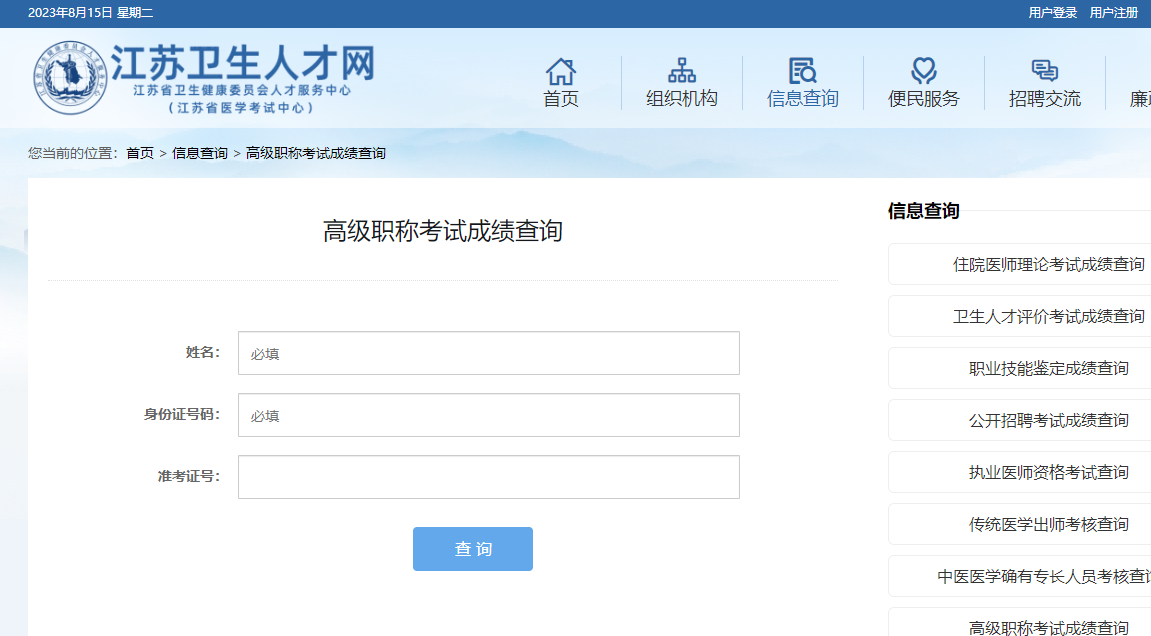Viewport: 1151px width, 636px height.
Task: Open the 组织机构 organization chart icon
Action: click(682, 72)
